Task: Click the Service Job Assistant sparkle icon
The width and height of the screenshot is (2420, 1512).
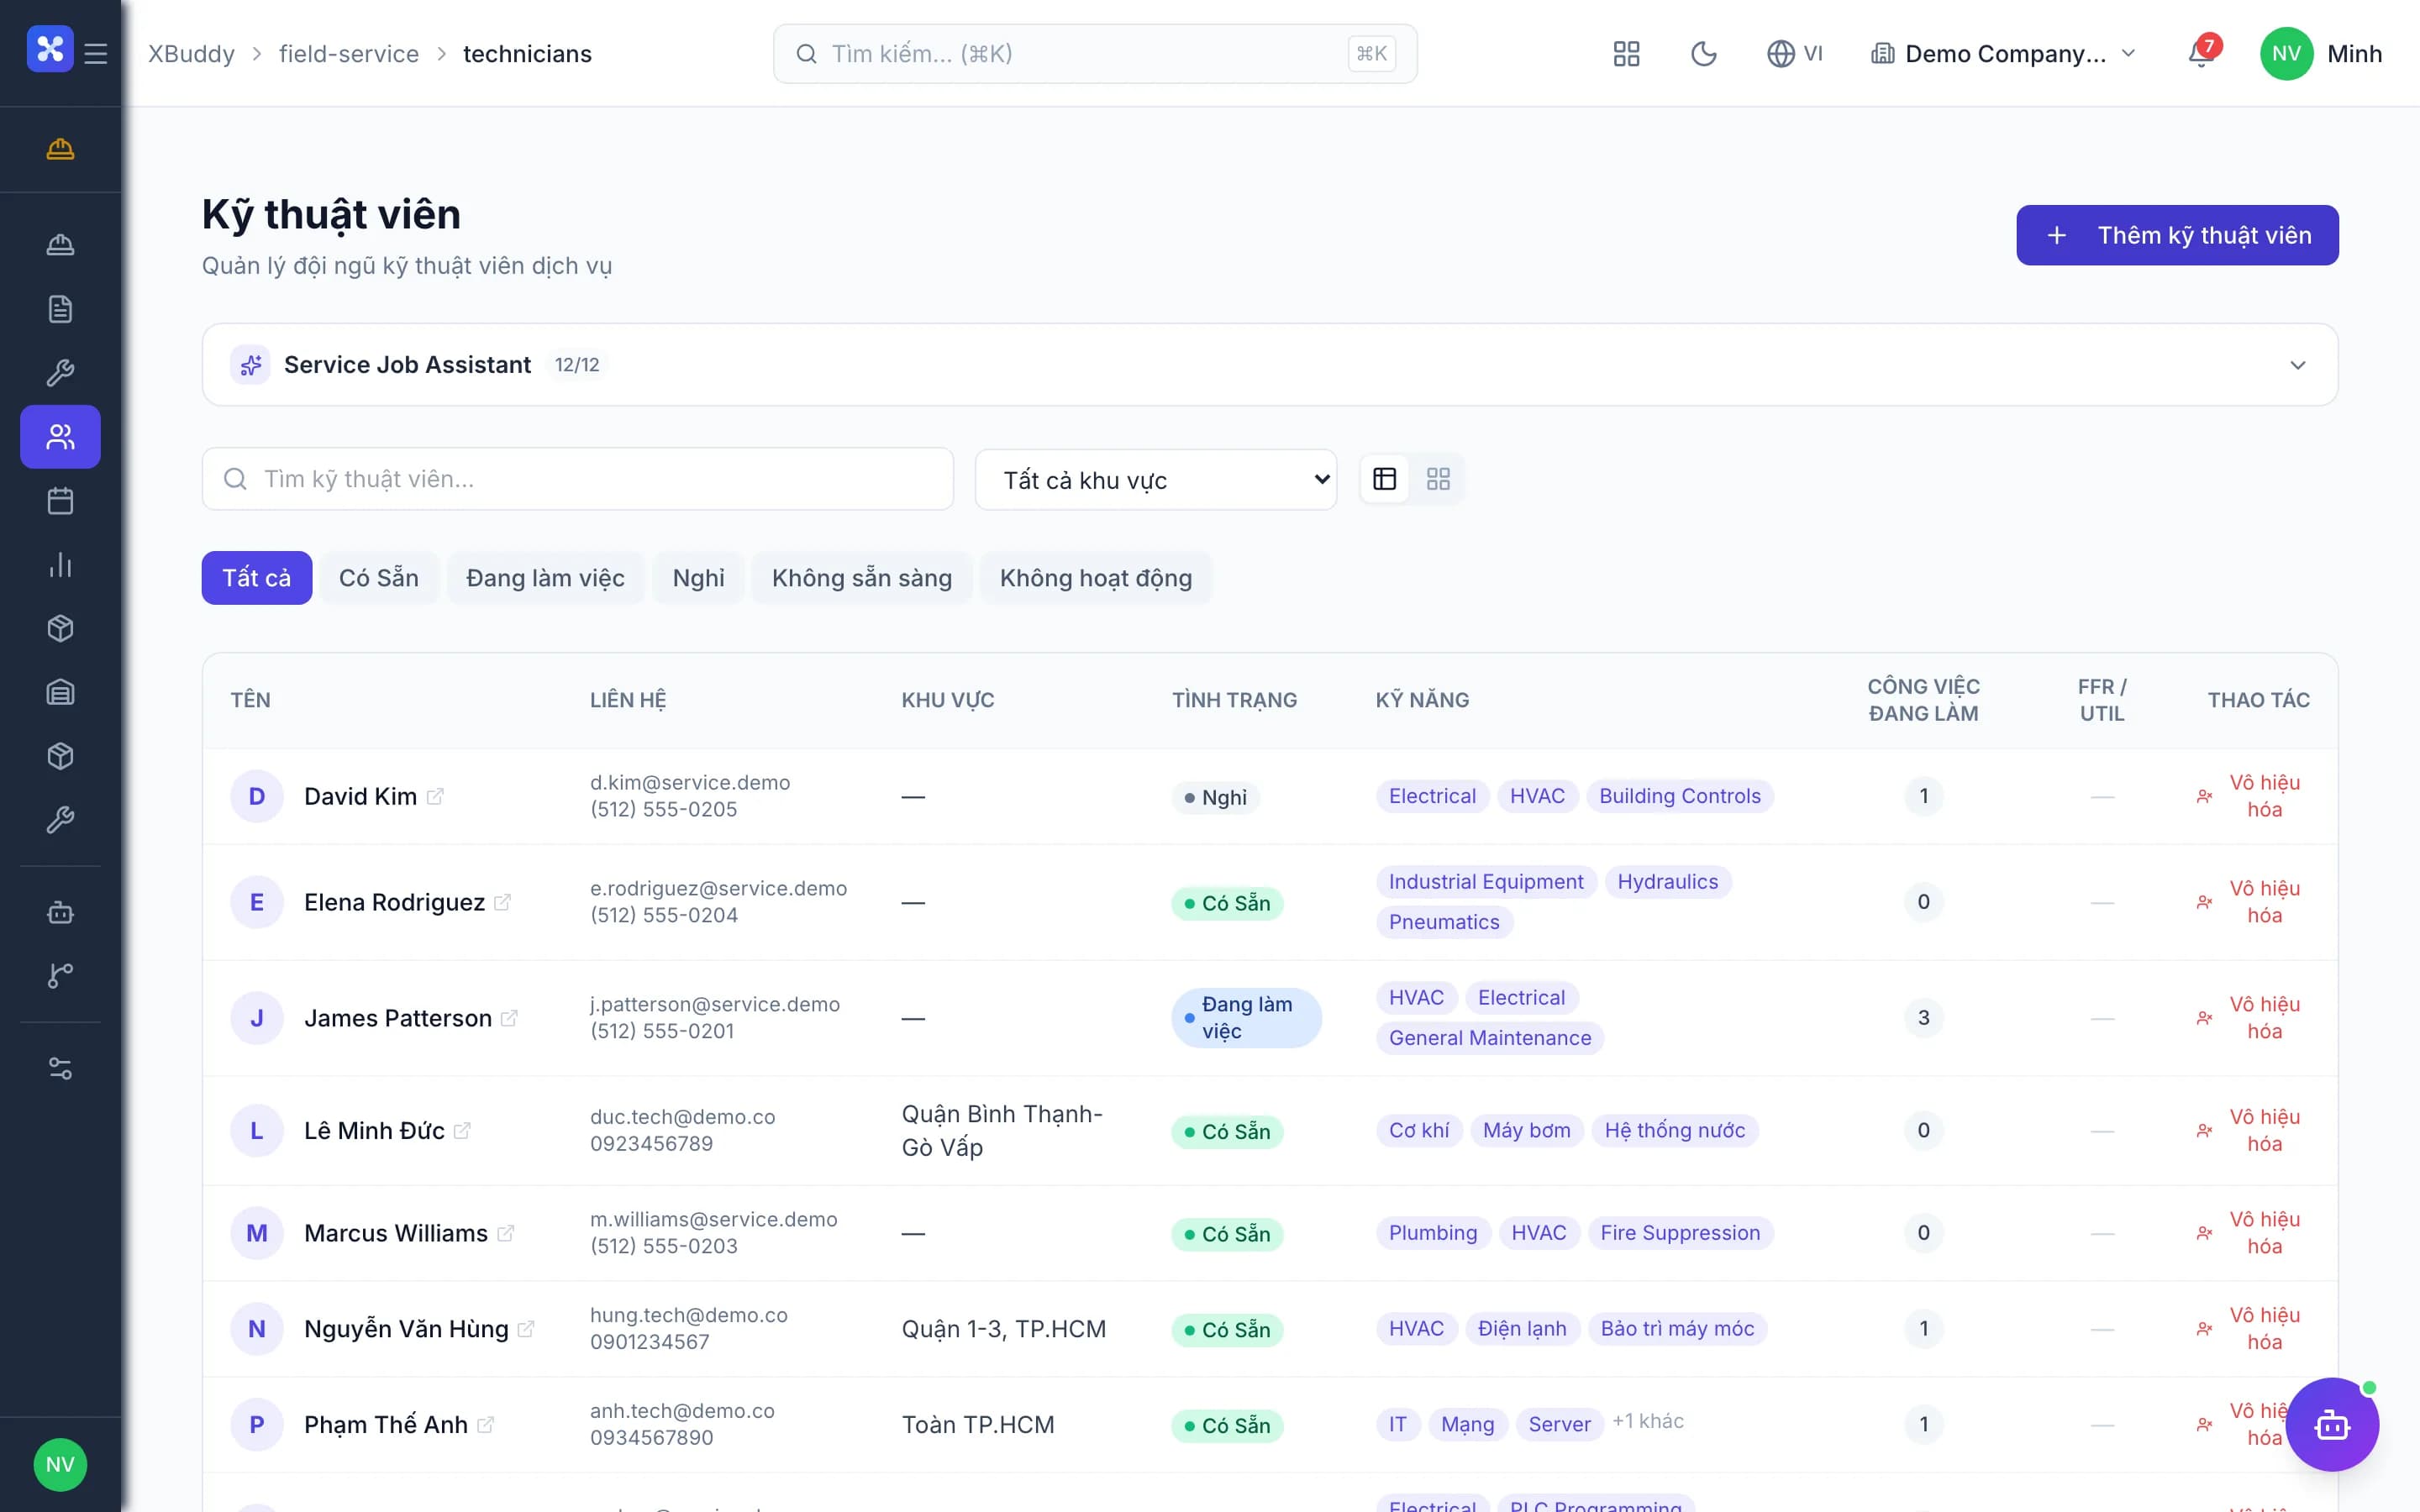Action: [x=250, y=365]
